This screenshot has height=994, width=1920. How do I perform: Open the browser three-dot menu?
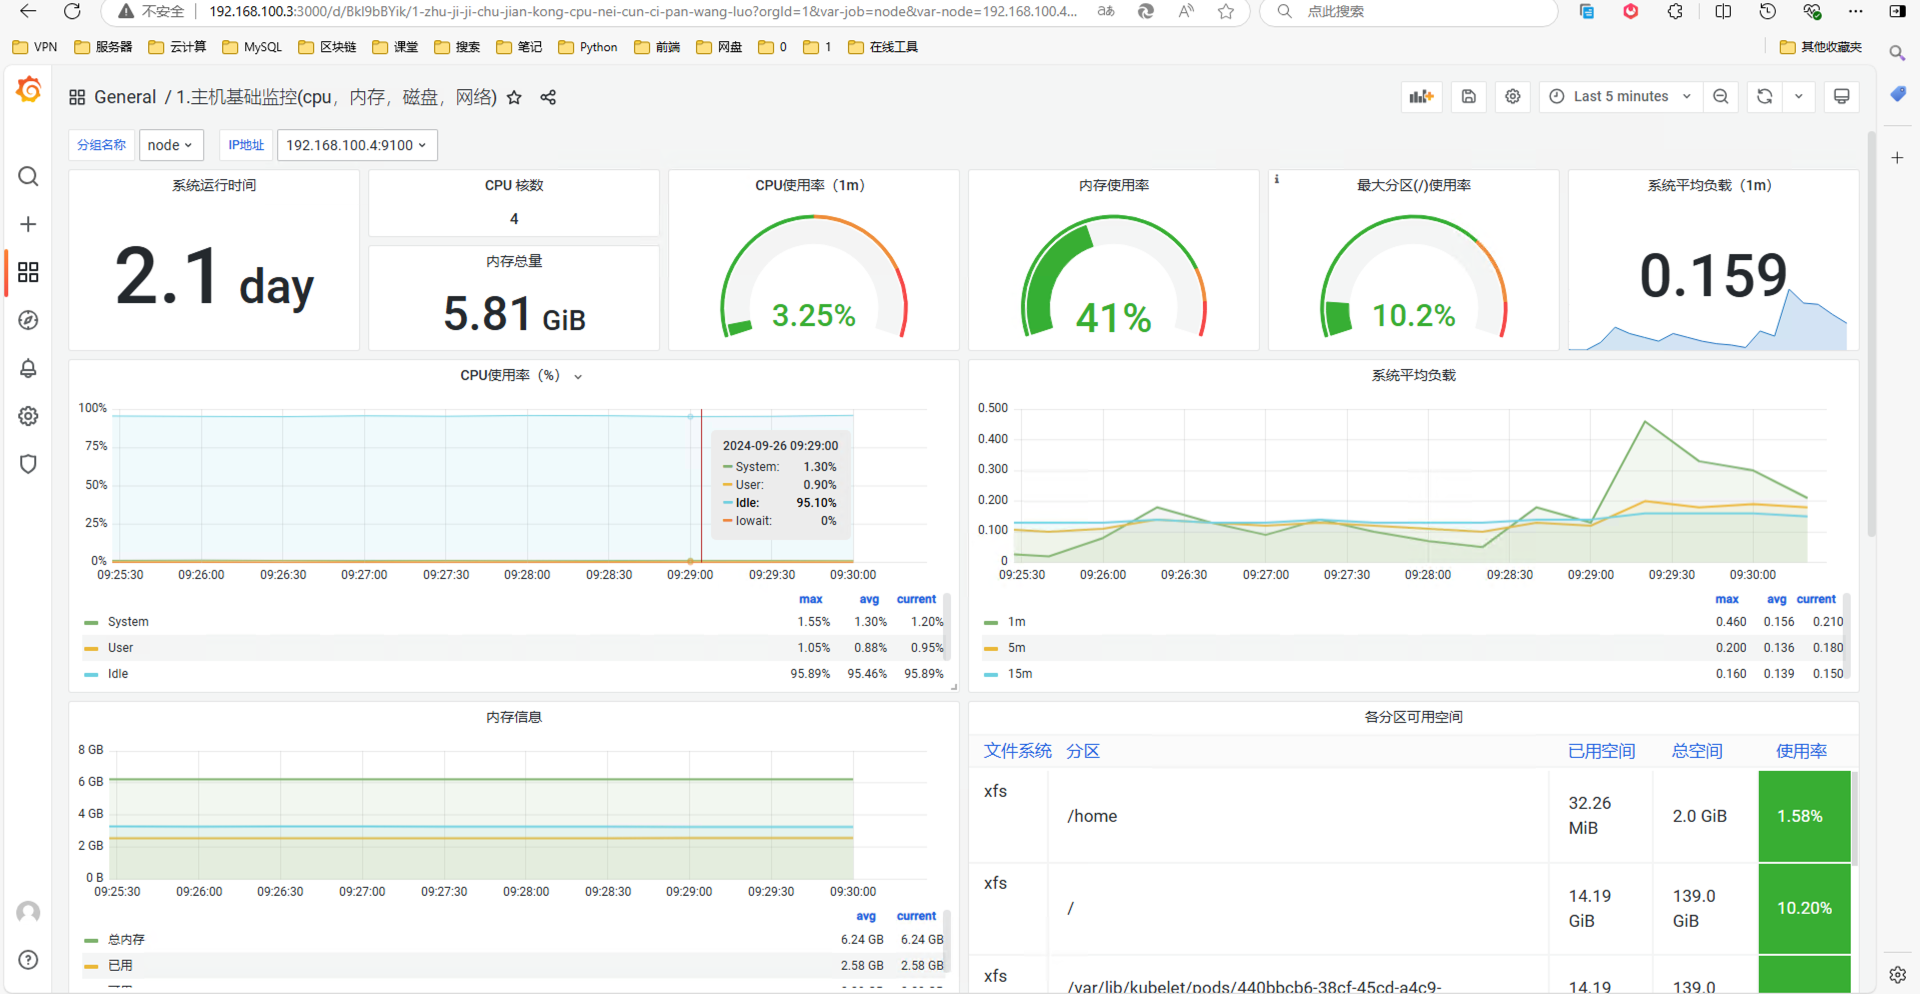[x=1855, y=11]
